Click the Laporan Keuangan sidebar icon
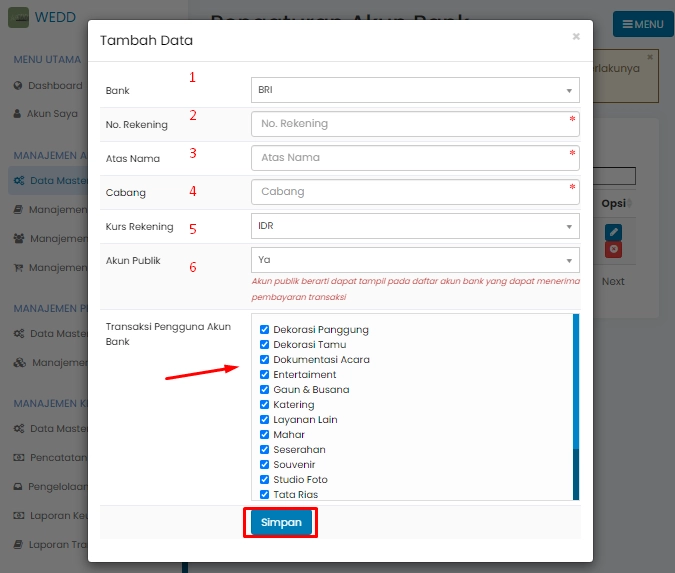Screen dimensions: 675x573 coord(19,516)
